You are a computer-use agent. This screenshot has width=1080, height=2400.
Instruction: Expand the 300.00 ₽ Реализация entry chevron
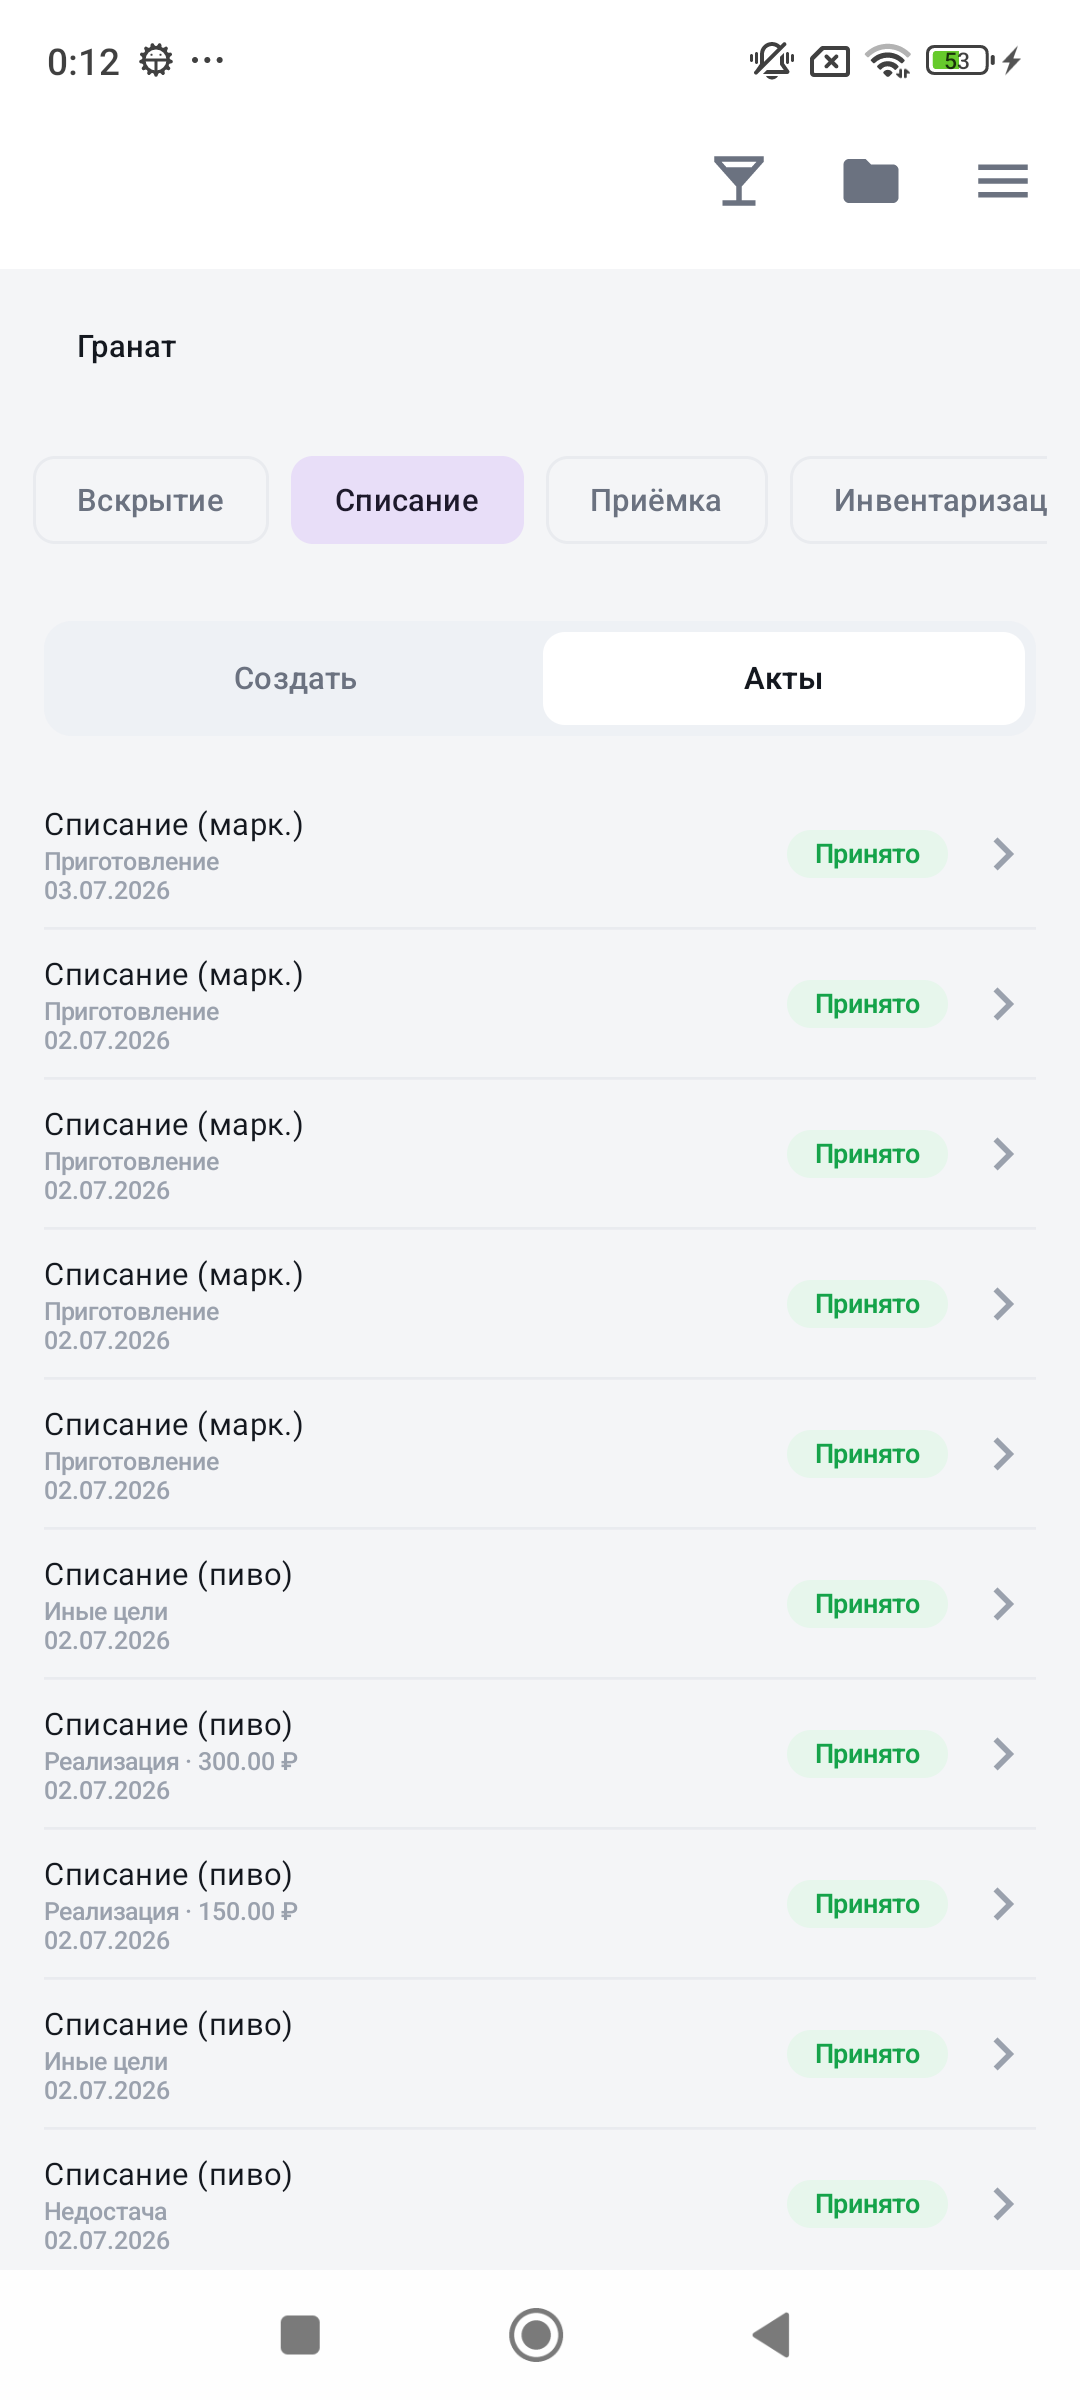[x=1004, y=1754]
